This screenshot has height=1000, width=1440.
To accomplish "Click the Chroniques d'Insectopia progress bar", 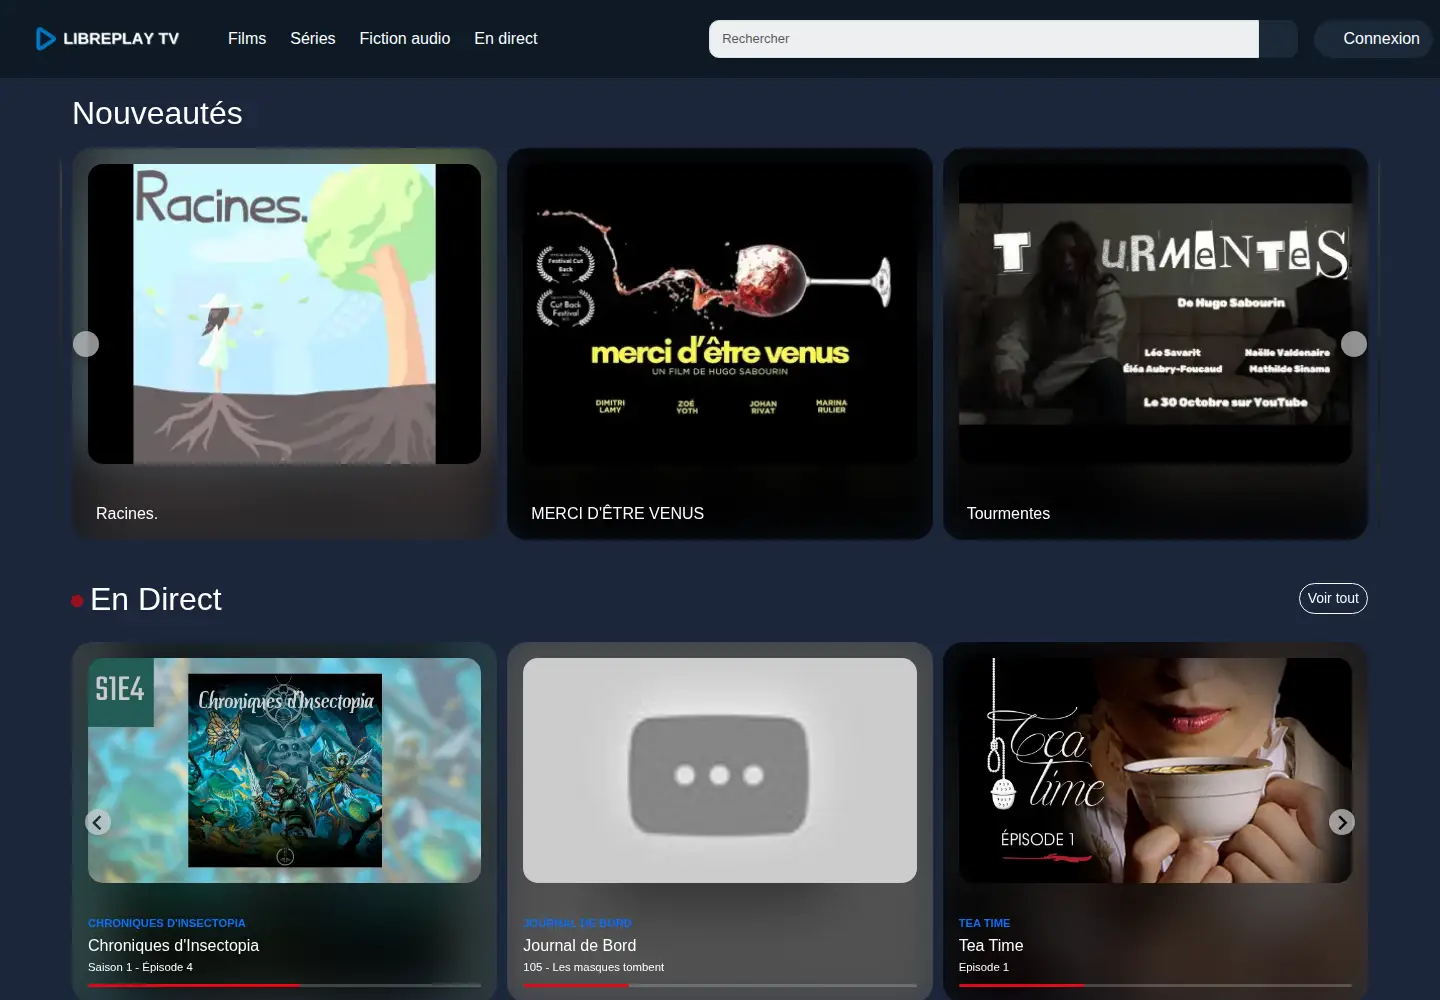I will (x=285, y=985).
